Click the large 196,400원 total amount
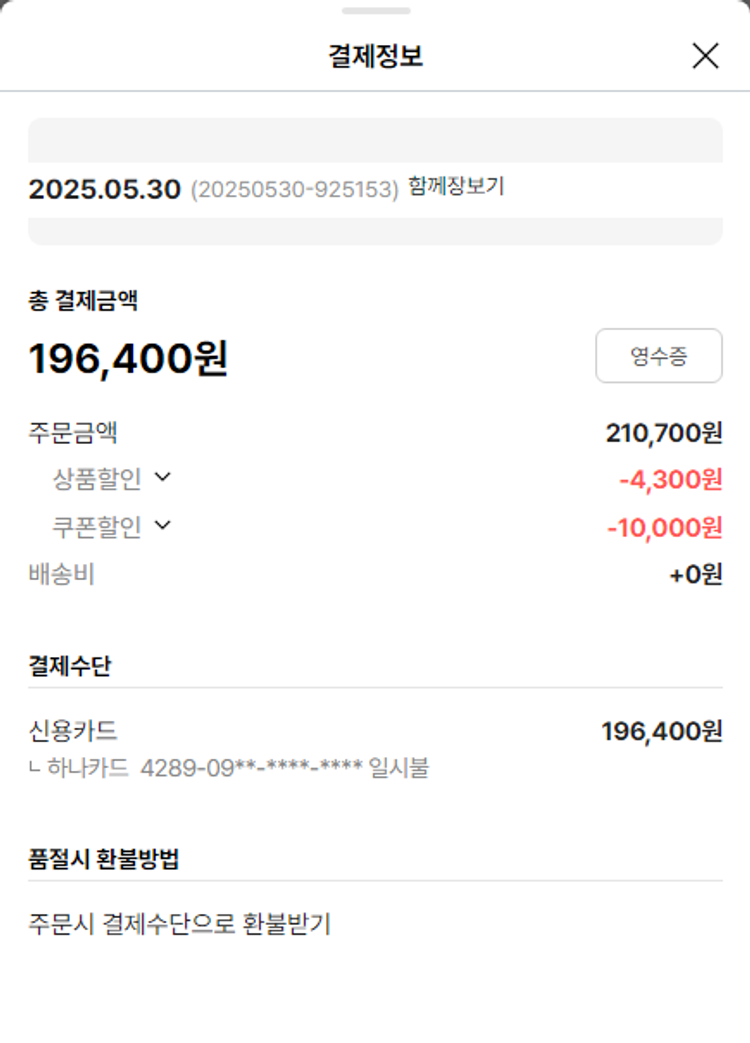The width and height of the screenshot is (750, 1043). pos(128,359)
